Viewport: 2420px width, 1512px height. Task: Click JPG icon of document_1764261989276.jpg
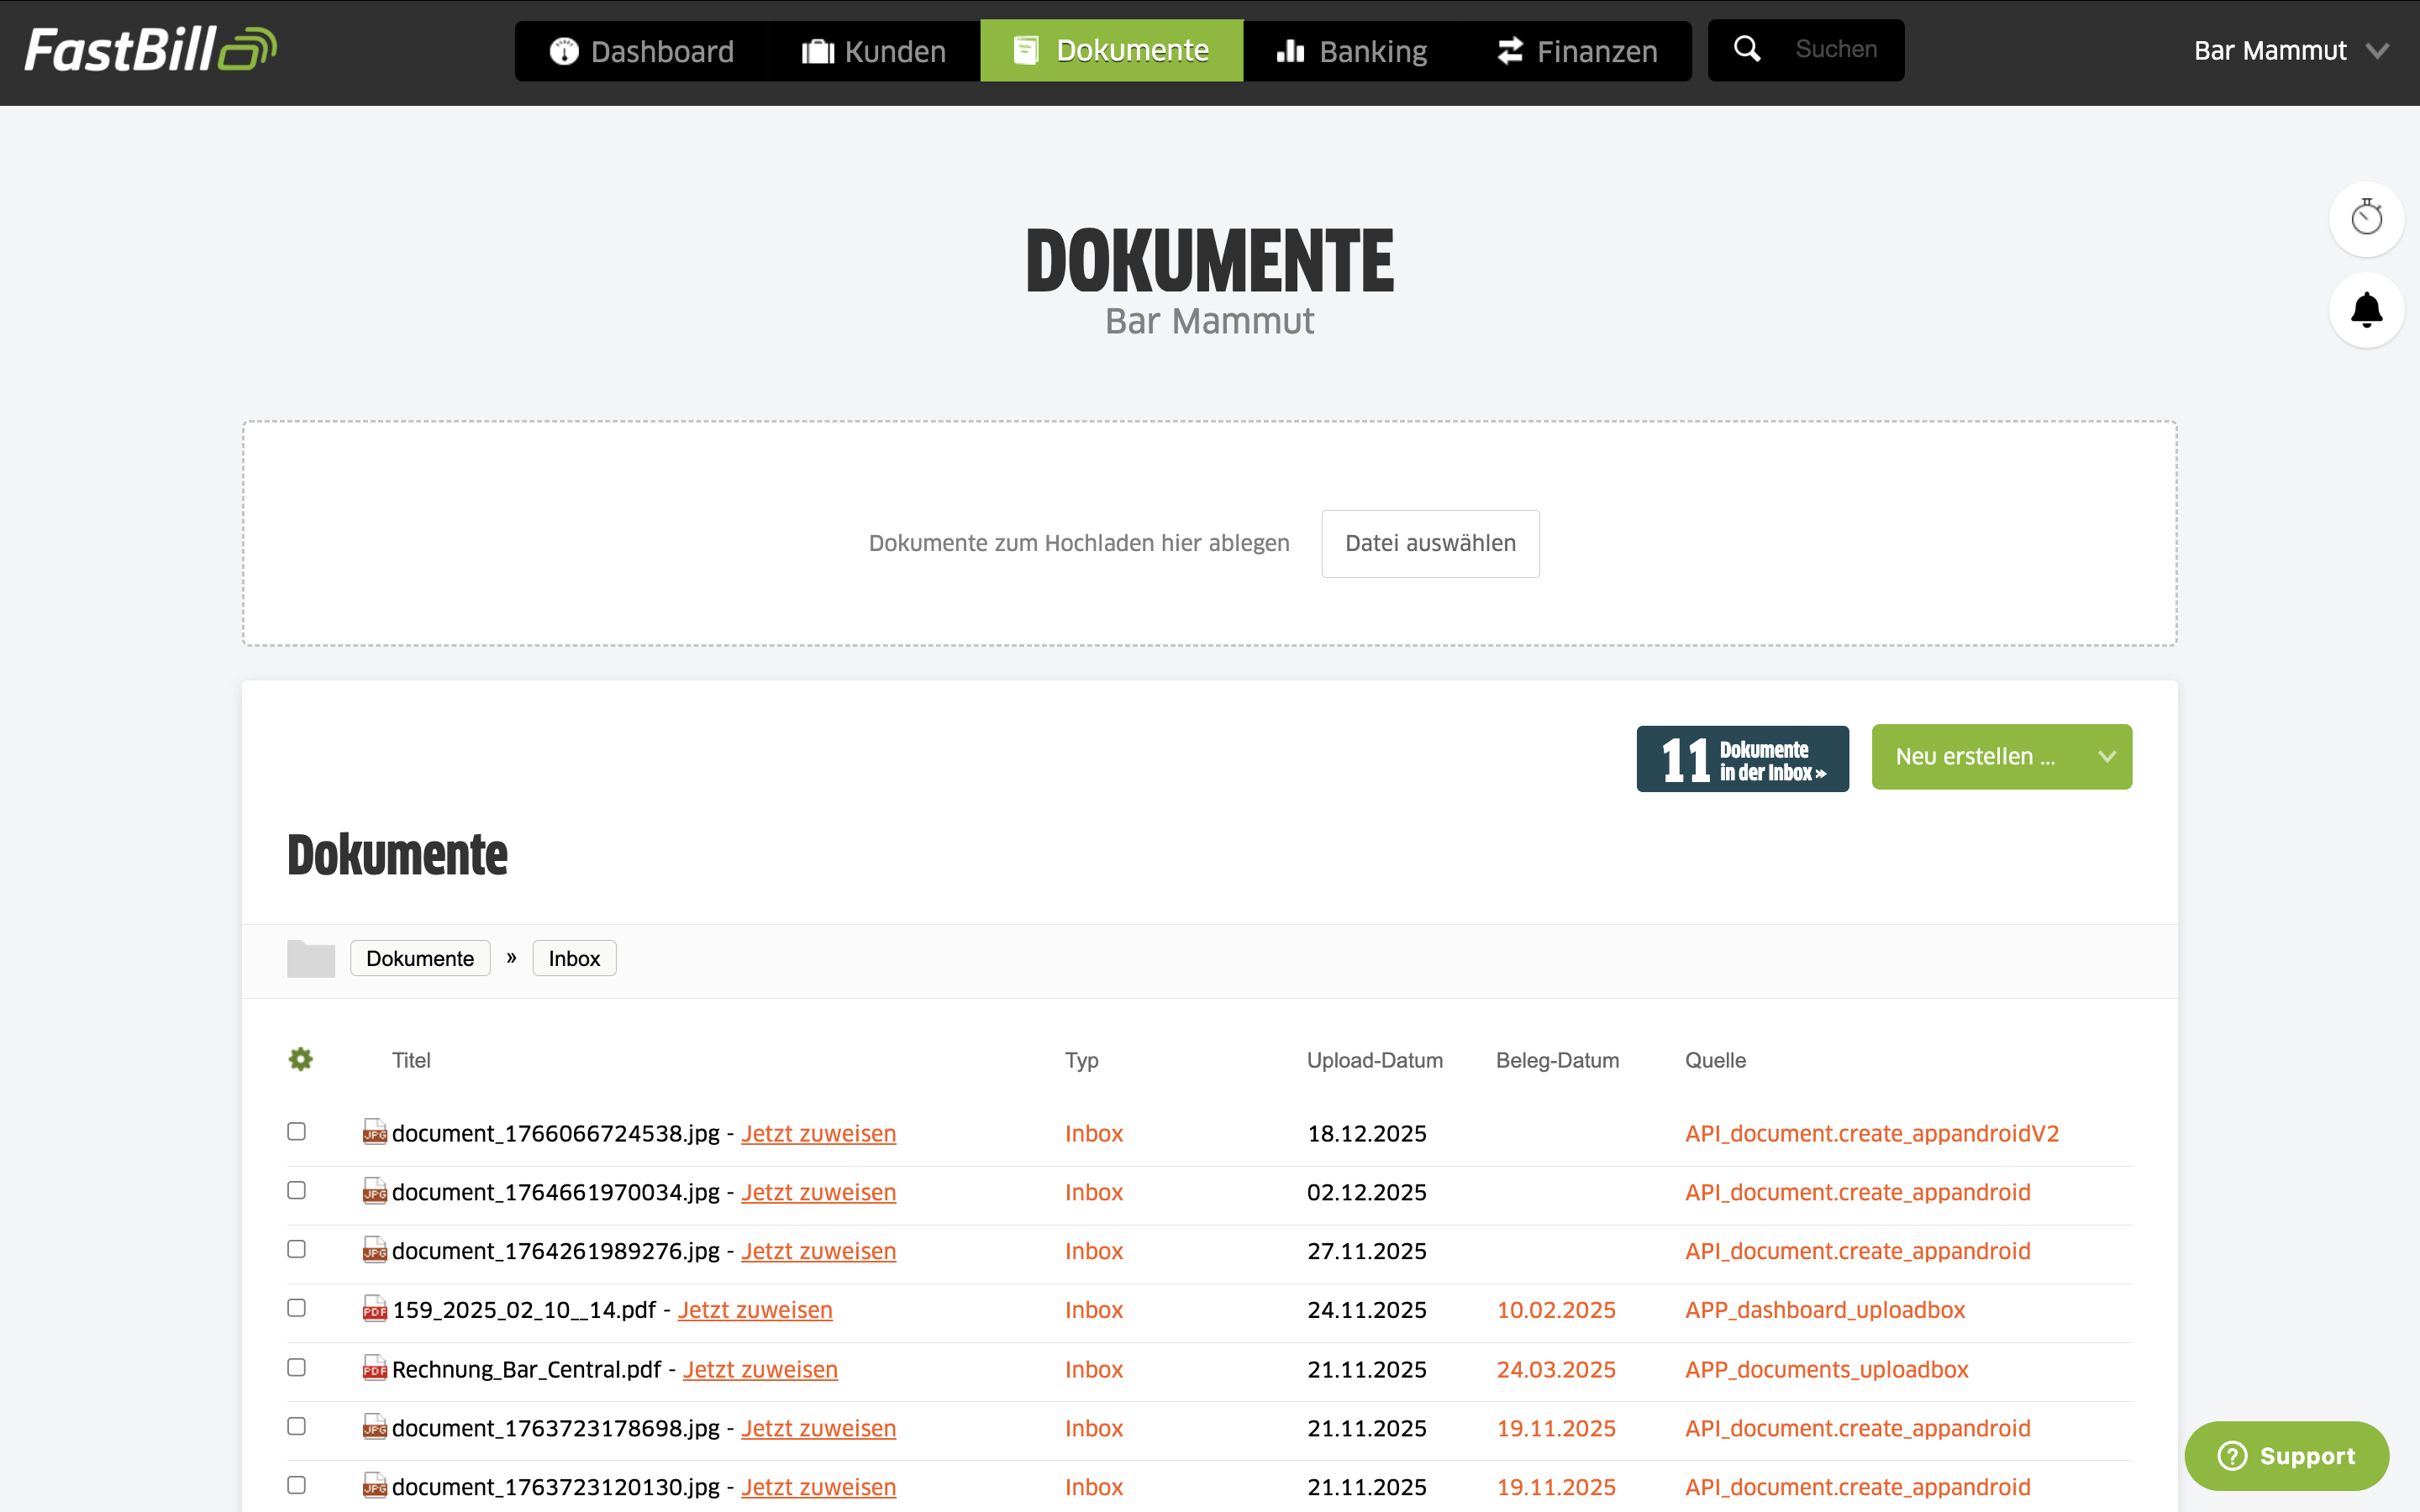(374, 1250)
